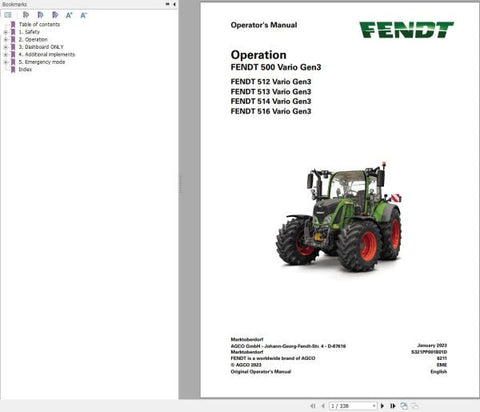Click the previous view icon in navigation bar
The height and width of the screenshot is (412, 480).
click(x=404, y=406)
